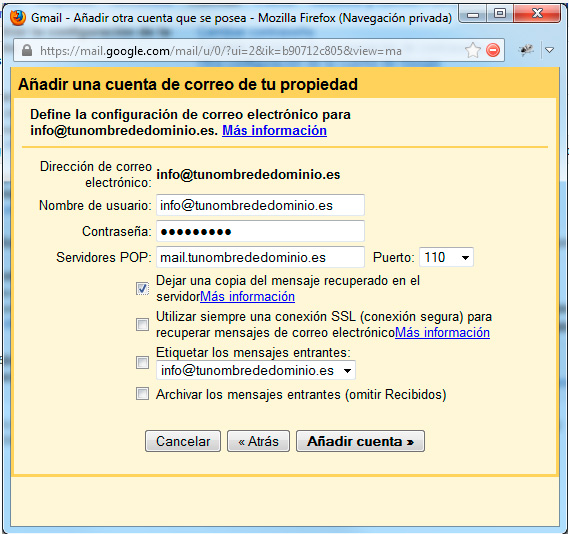Go back with the « Atrás button
569x534 pixels.
pyautogui.click(x=258, y=441)
